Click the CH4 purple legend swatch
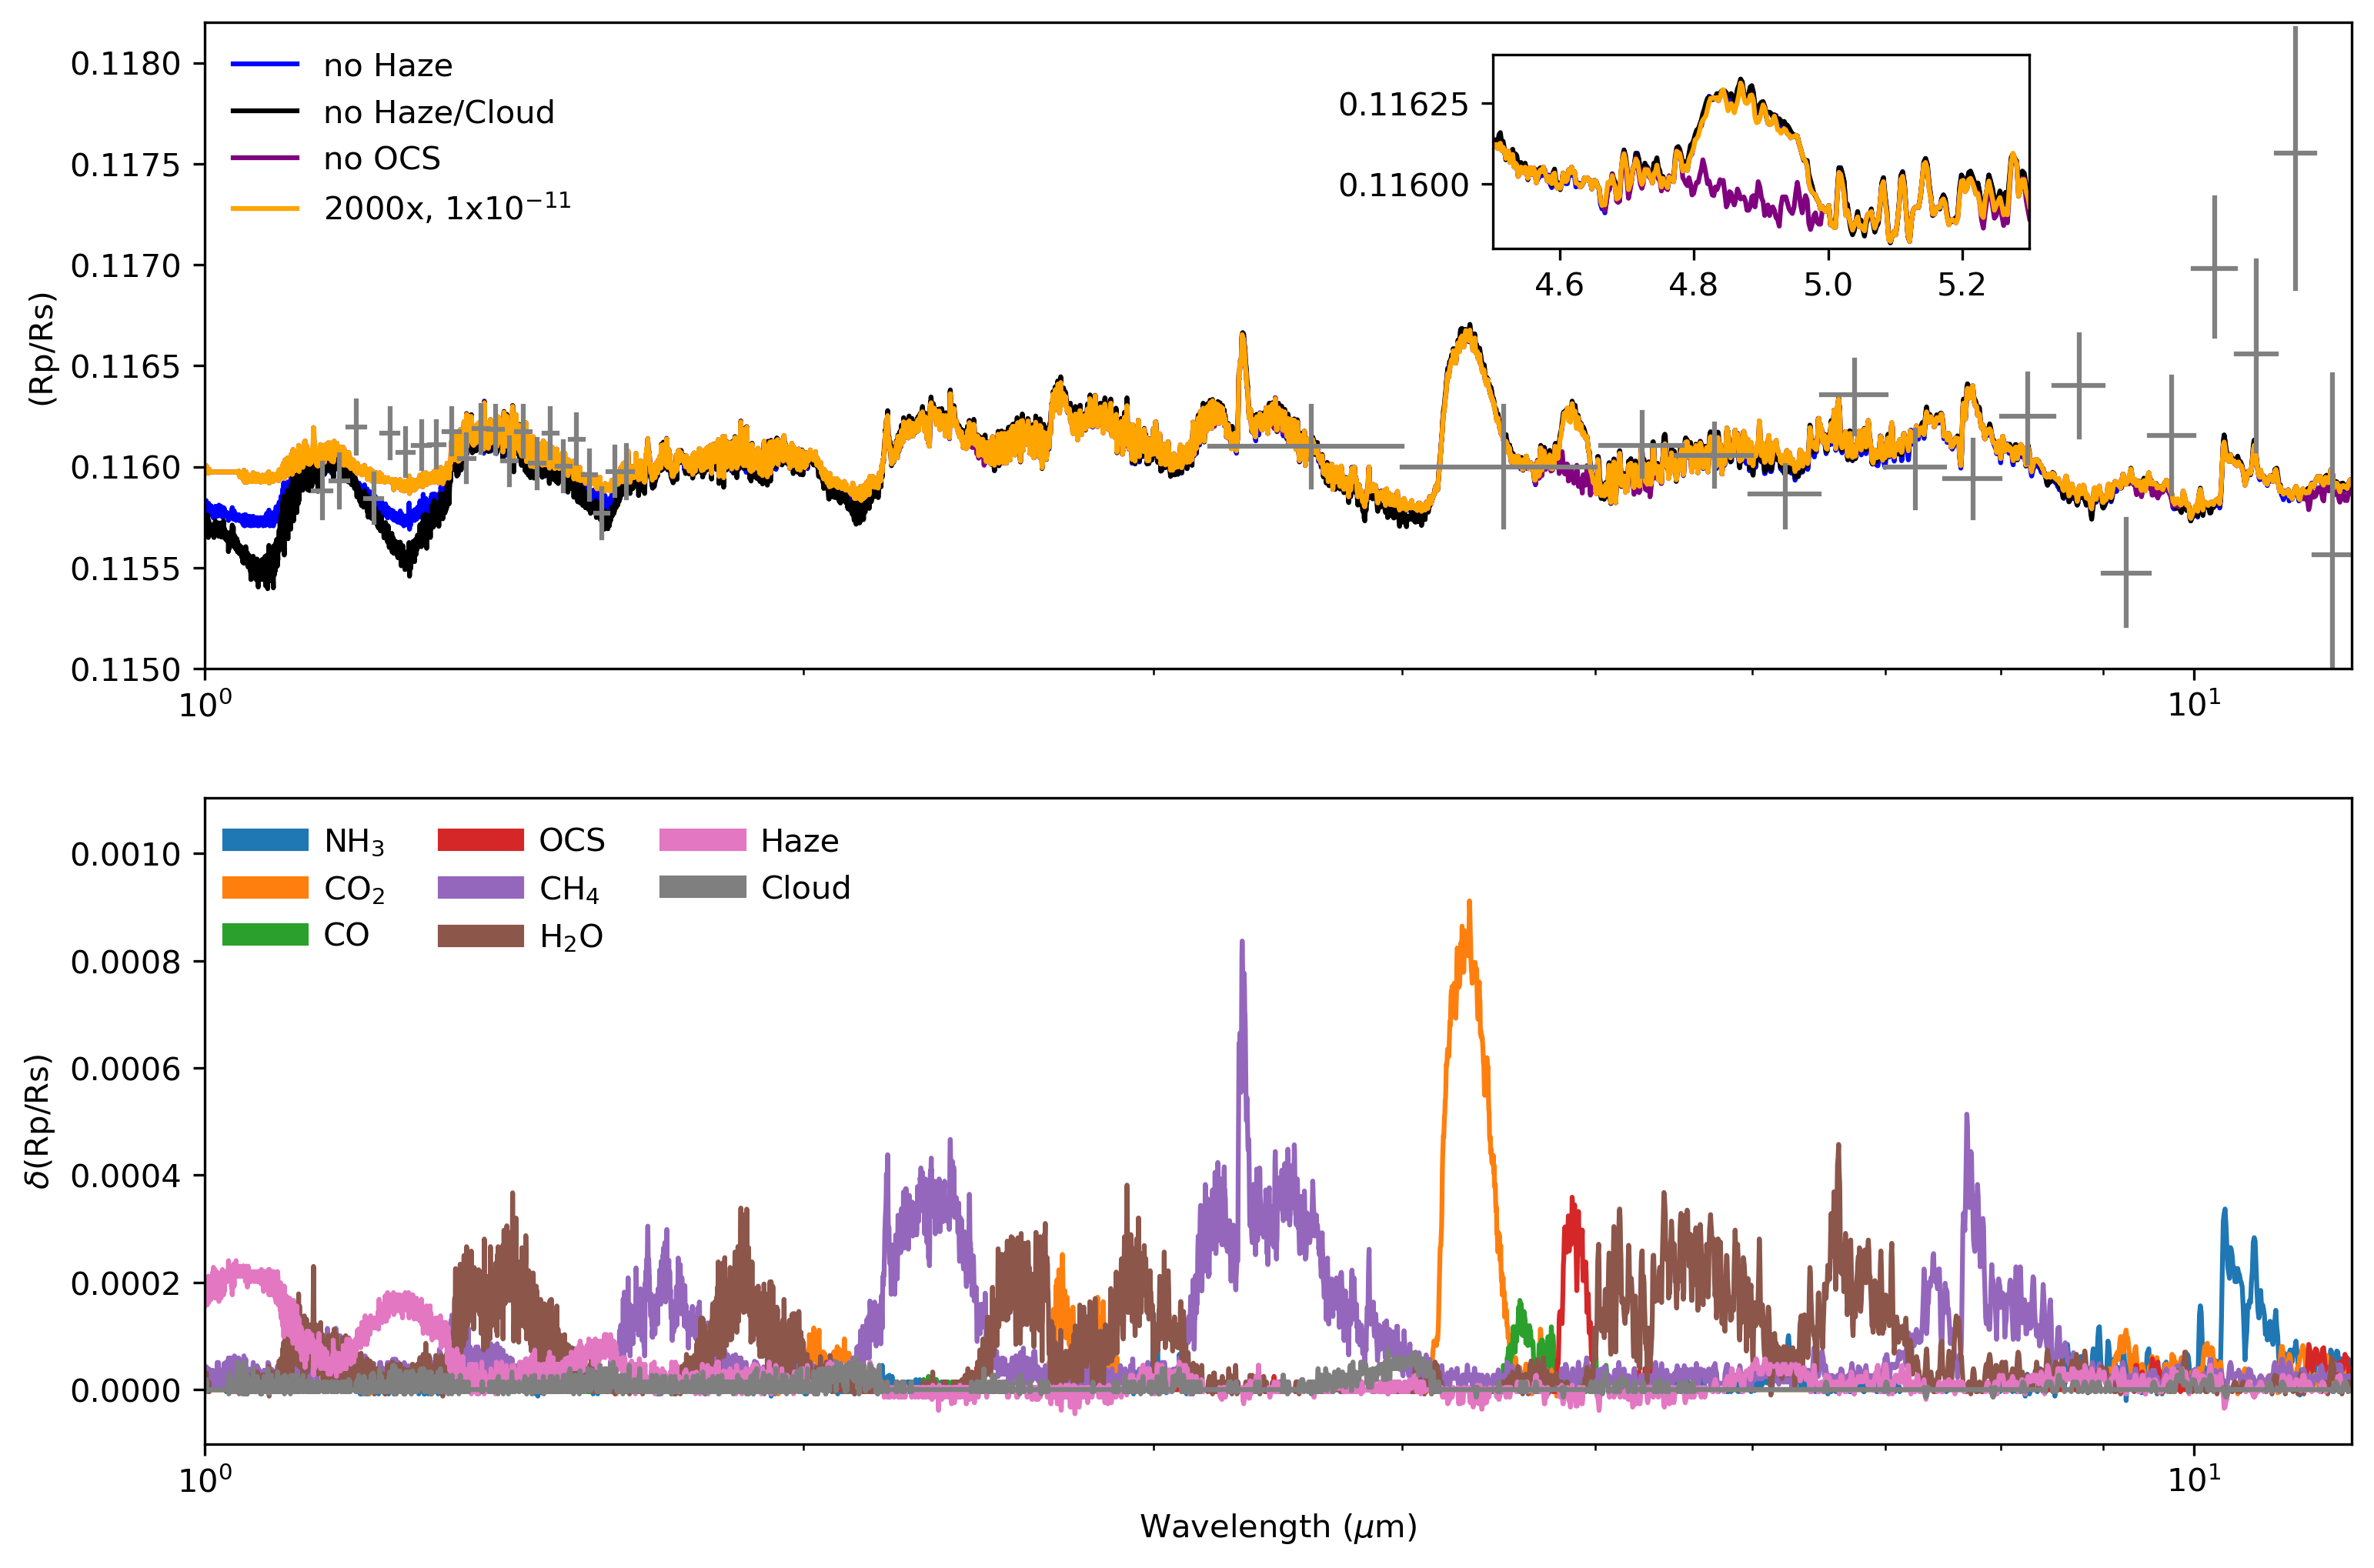 point(481,888)
